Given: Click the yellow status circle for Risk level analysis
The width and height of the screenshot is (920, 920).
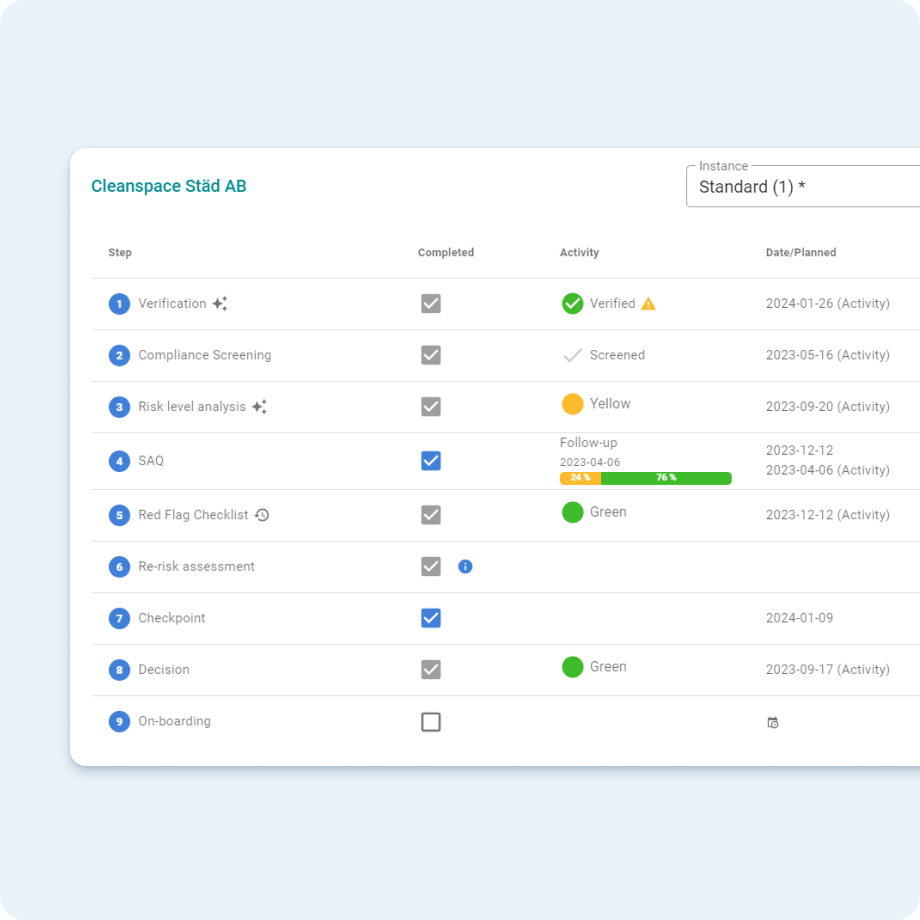Looking at the screenshot, I should (x=571, y=404).
